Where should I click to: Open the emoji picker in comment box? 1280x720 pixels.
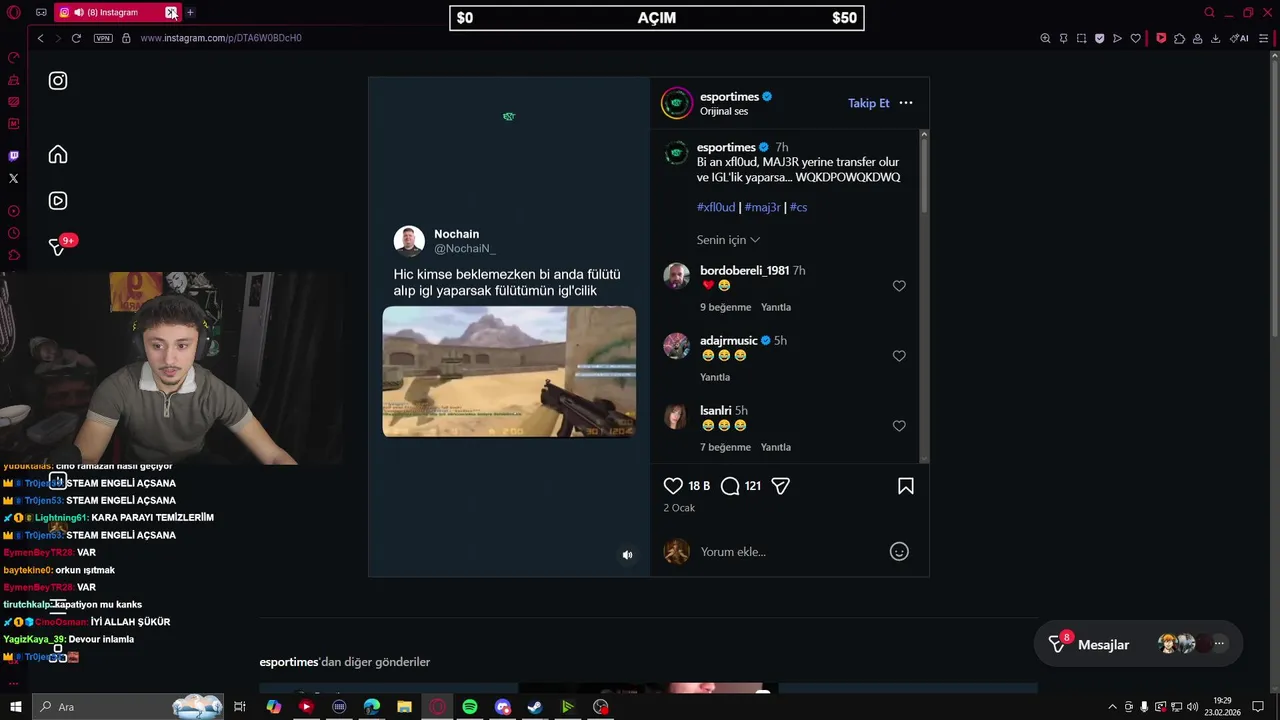coord(899,551)
